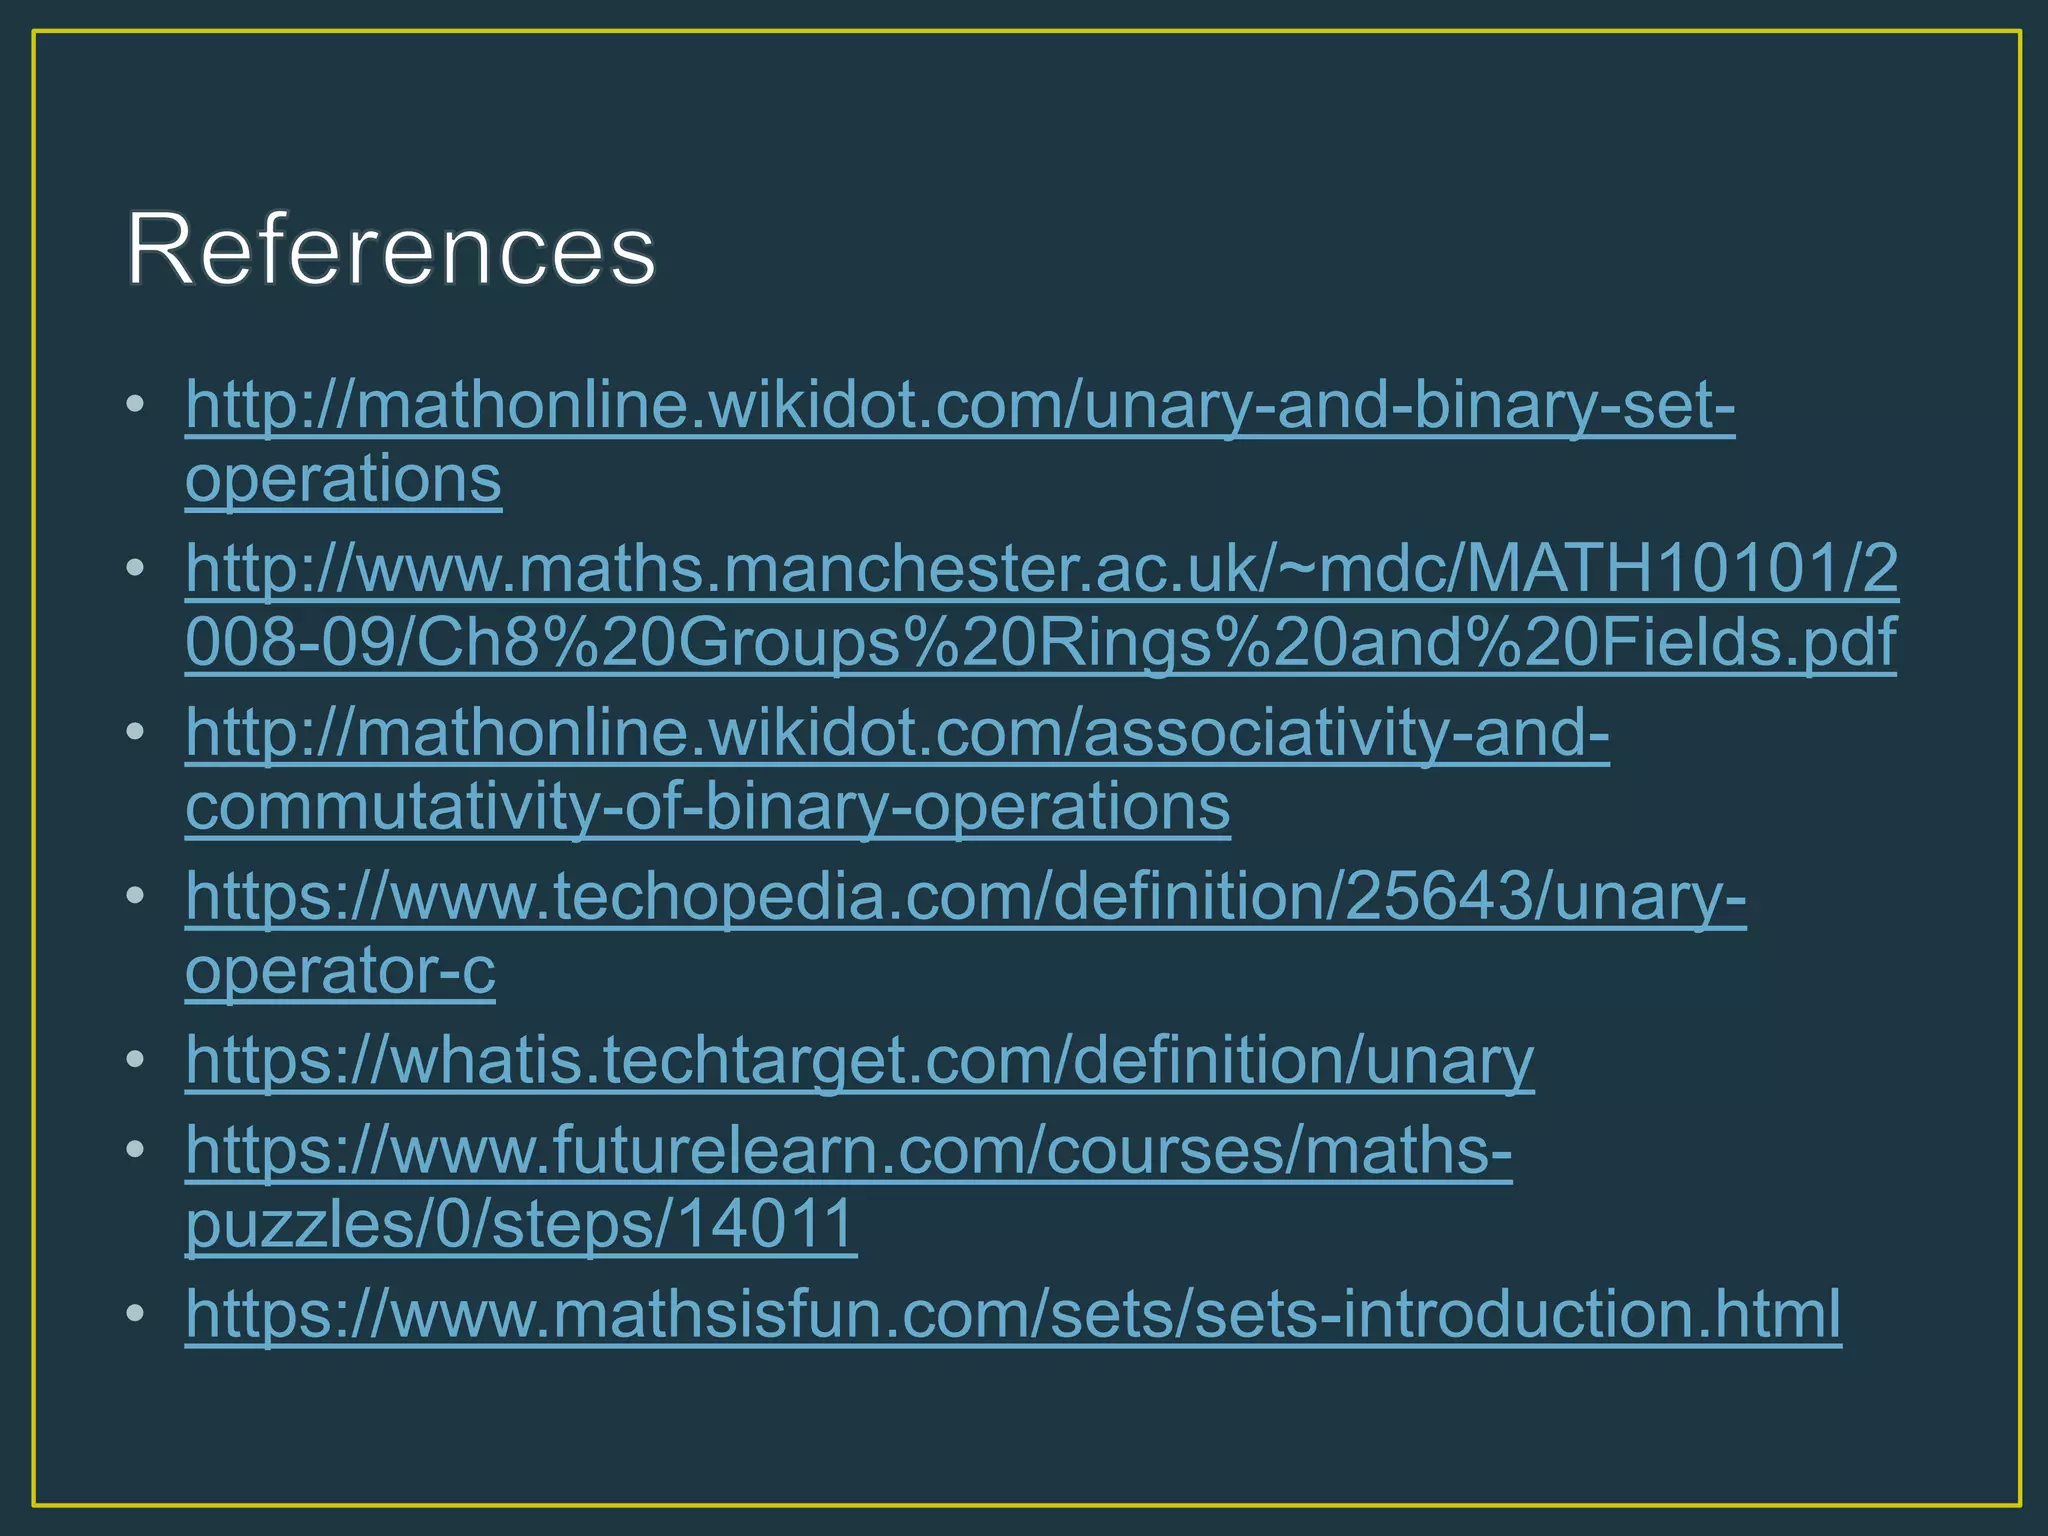The width and height of the screenshot is (2048, 1536).
Task: Click the bullet beside the mathsisfun link
Action: click(136, 1313)
